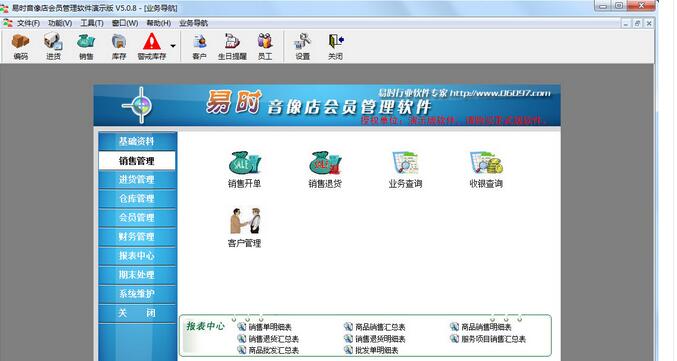Open the 销售 toolbar icon
677x361 pixels.
pos(86,47)
